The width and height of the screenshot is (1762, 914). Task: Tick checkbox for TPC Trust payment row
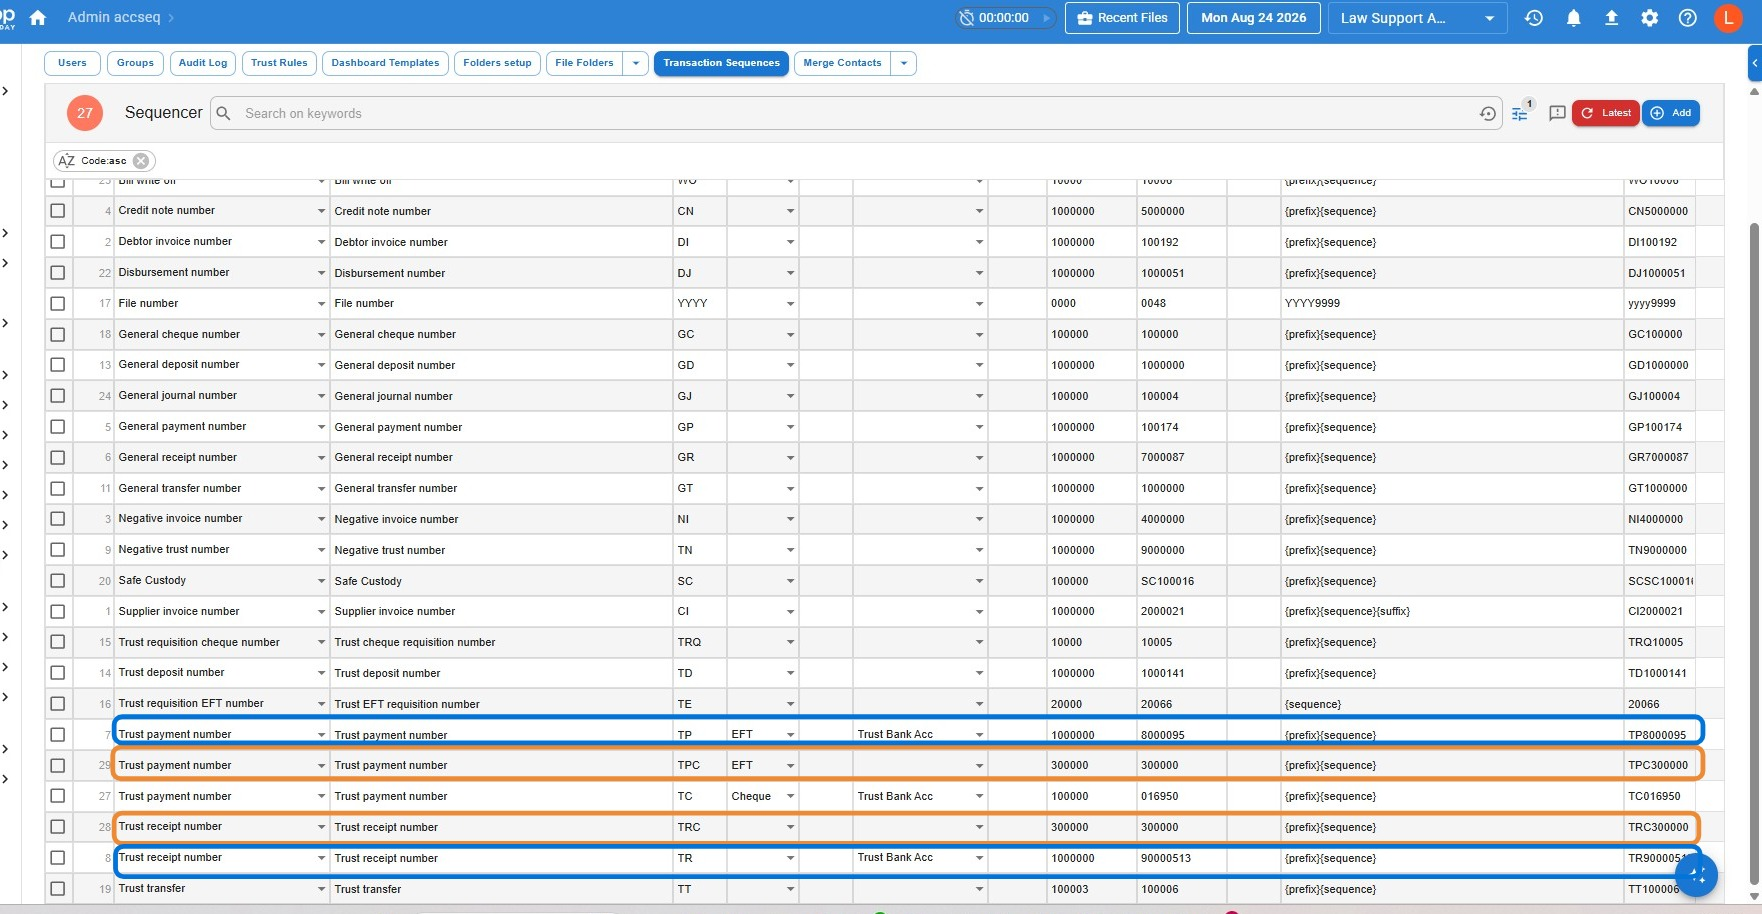point(57,765)
